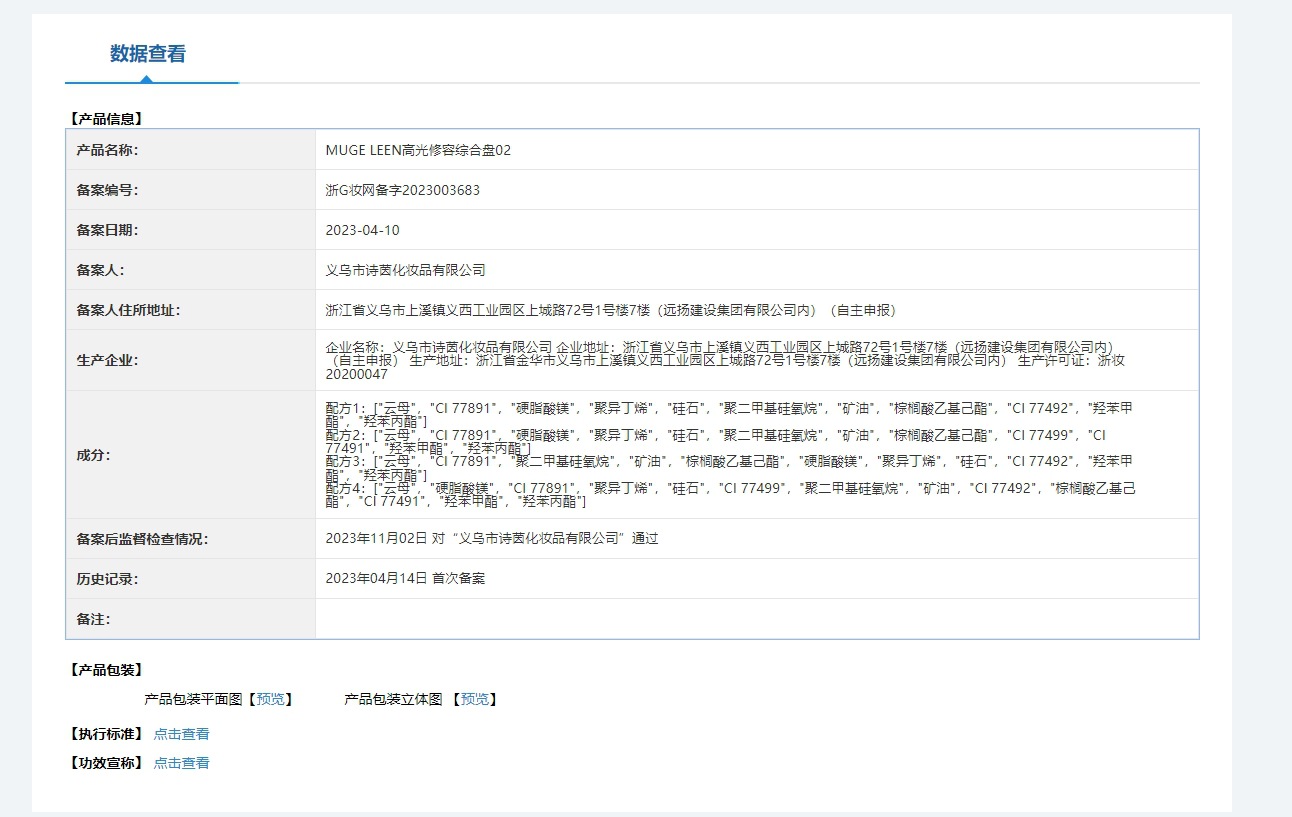Click the 配方1 ingredients line
Screen dimensions: 1292x817
point(729,414)
